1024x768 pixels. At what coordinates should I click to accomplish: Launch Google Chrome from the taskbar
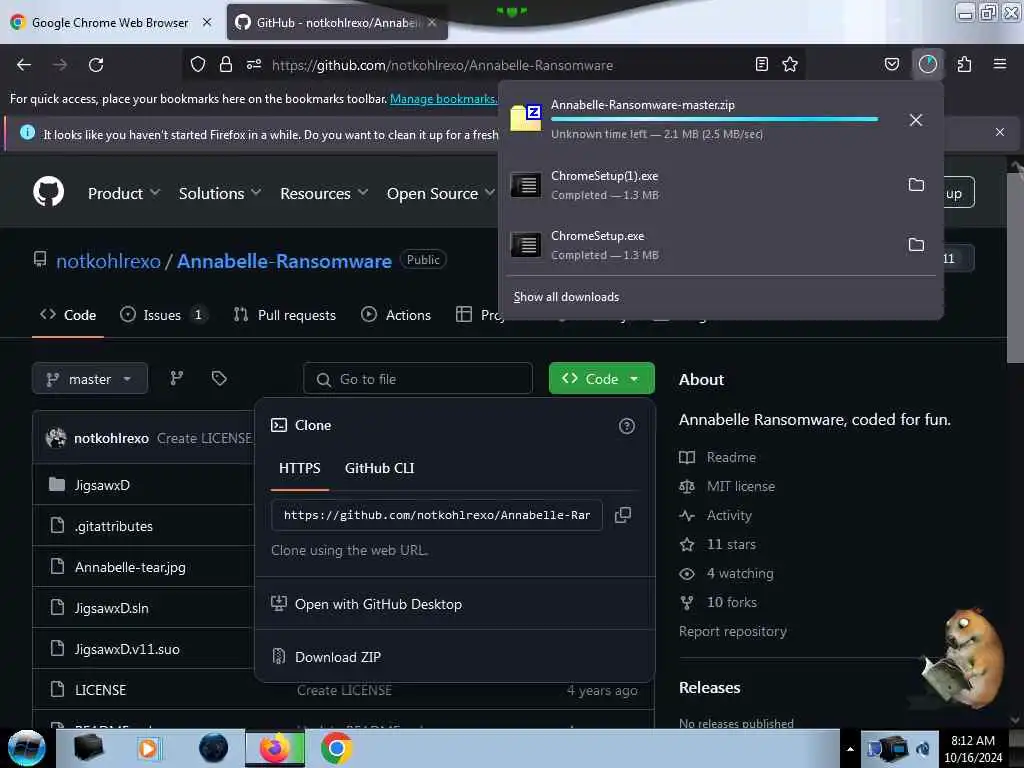[336, 748]
